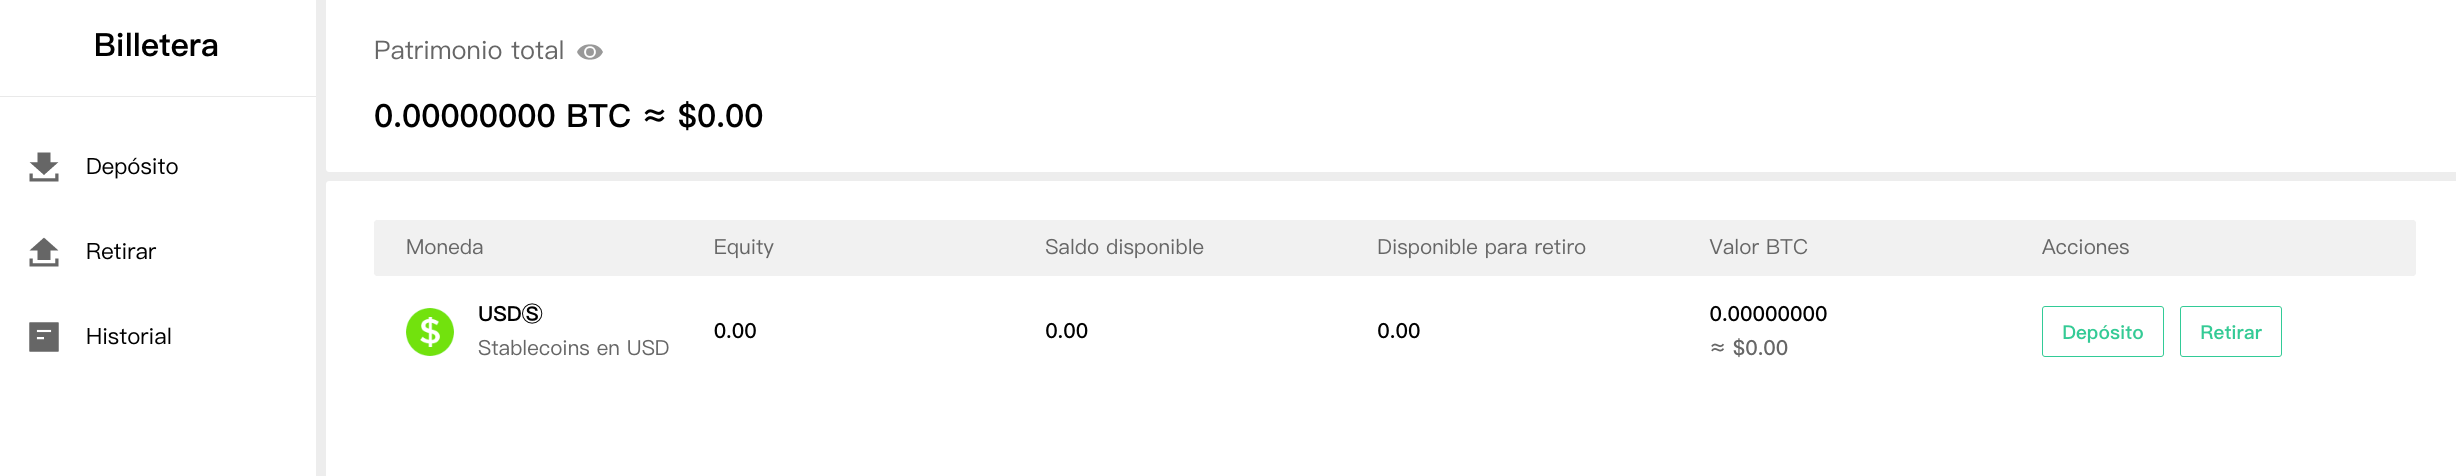Select the USDⓈ currency name
This screenshot has width=2456, height=476.
click(x=510, y=314)
